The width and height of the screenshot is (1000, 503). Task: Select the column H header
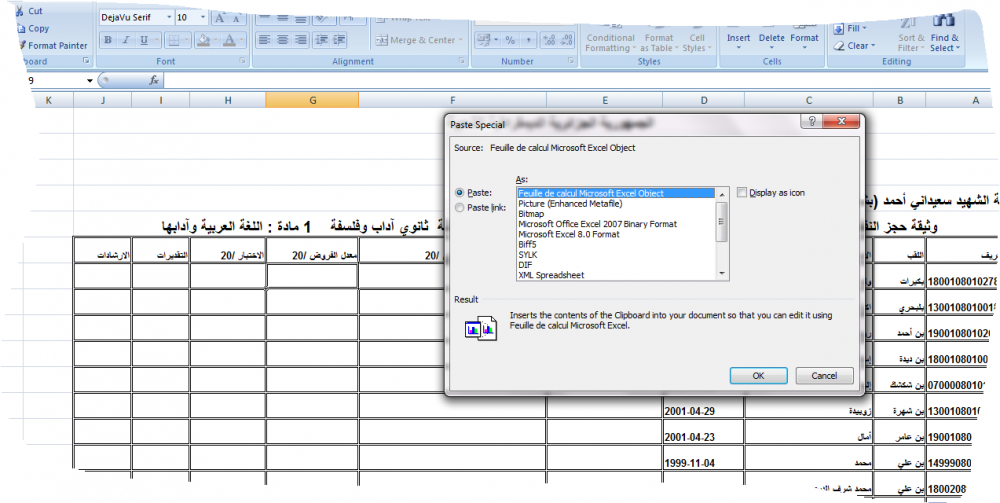tap(228, 100)
